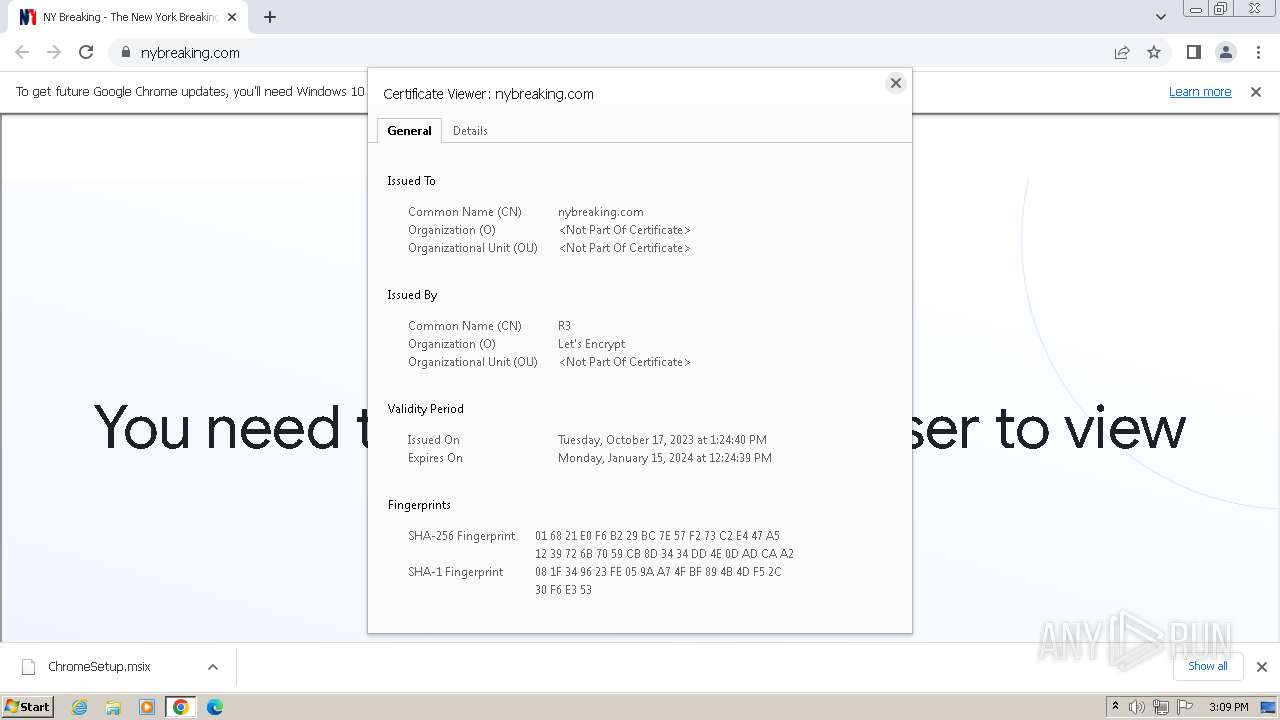The image size is (1280, 720).
Task: Close the Certificate Viewer dialog
Action: pyautogui.click(x=896, y=83)
